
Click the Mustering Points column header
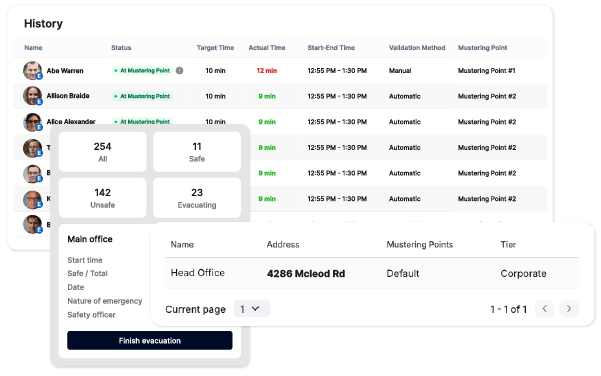(x=420, y=245)
